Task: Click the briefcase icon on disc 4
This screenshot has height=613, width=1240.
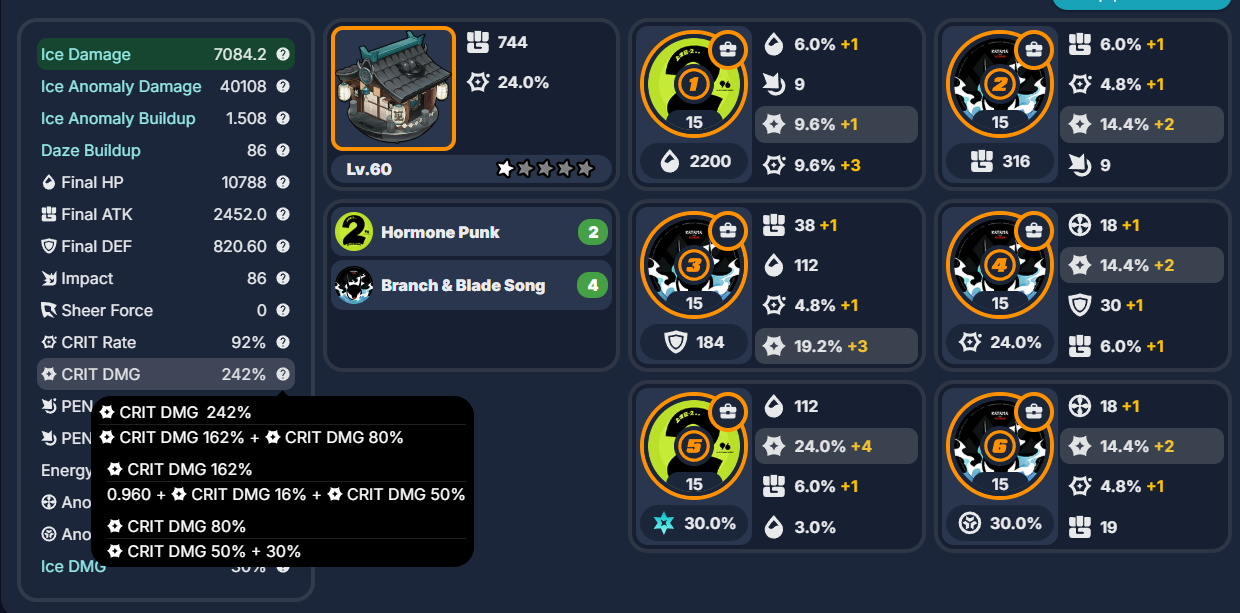Action: click(1035, 230)
